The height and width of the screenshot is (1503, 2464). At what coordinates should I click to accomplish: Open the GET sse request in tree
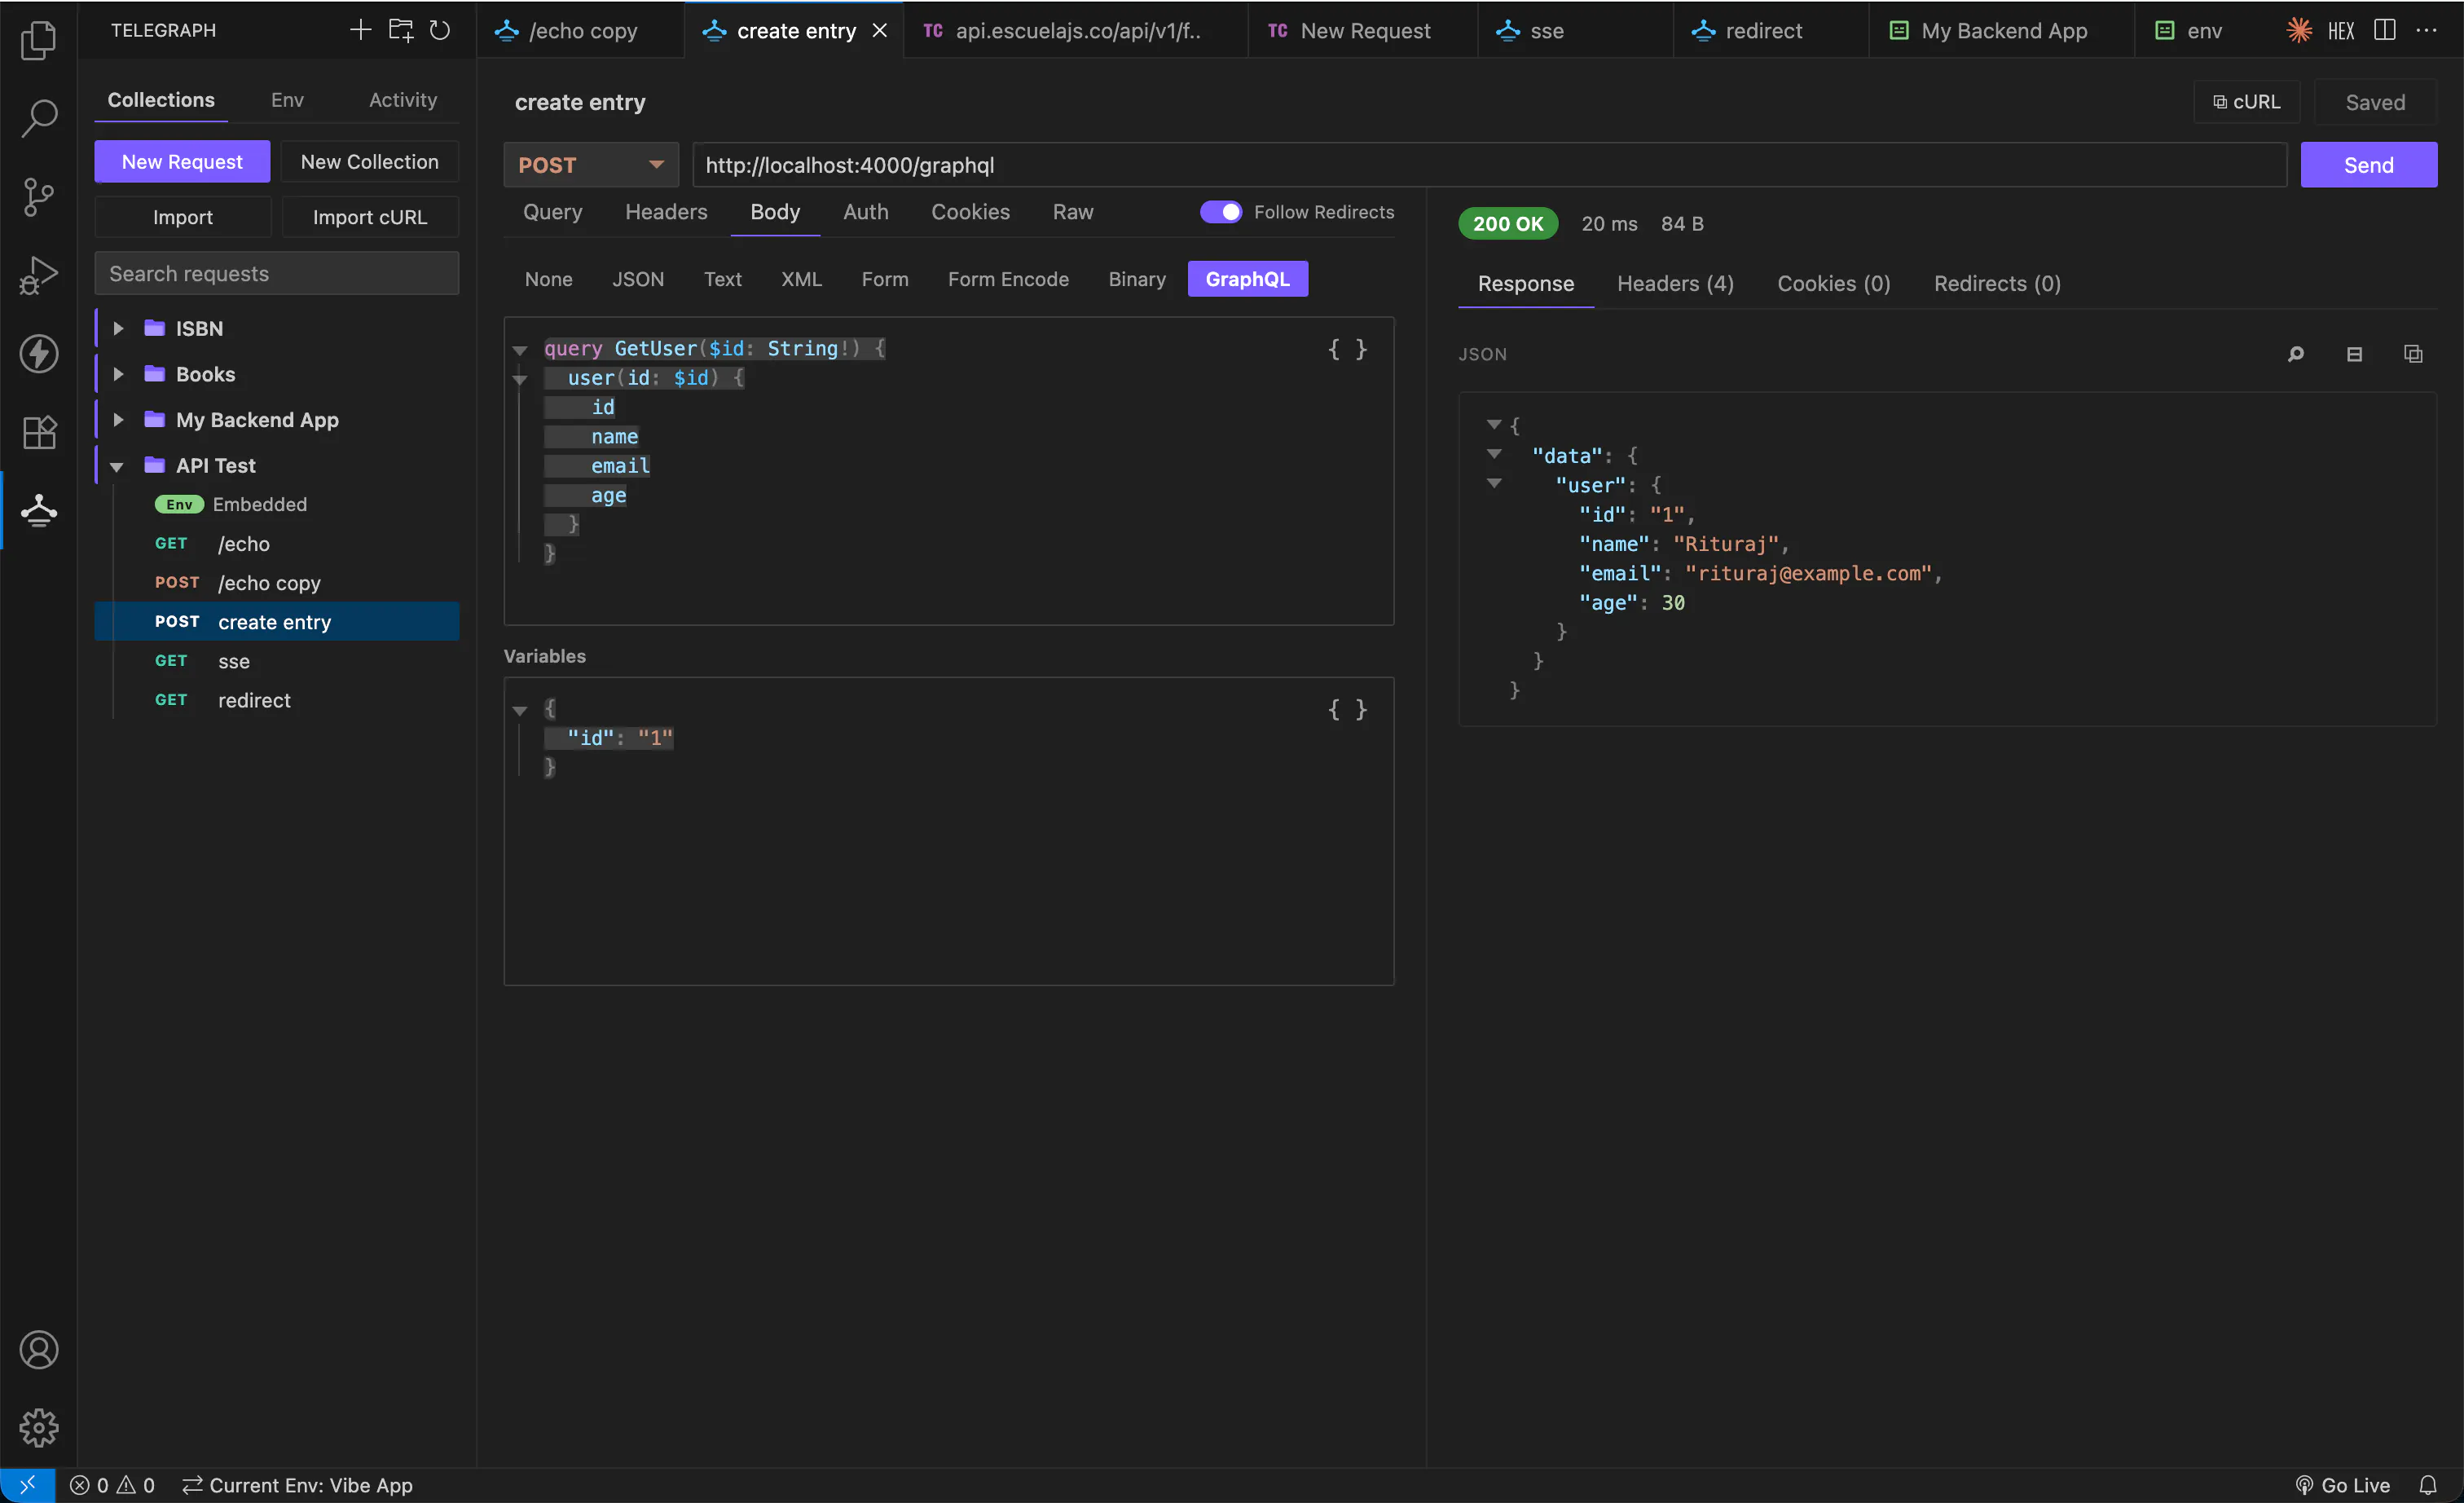277,661
